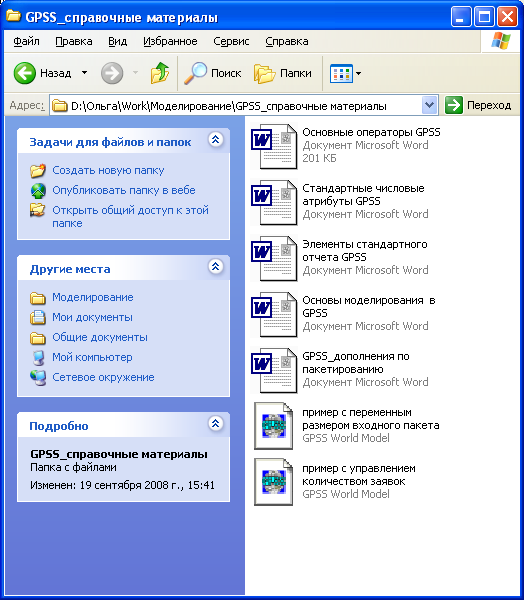524x600 pixels.
Task: Click file name Основы моделирования в GPSS
Action: [x=369, y=307]
